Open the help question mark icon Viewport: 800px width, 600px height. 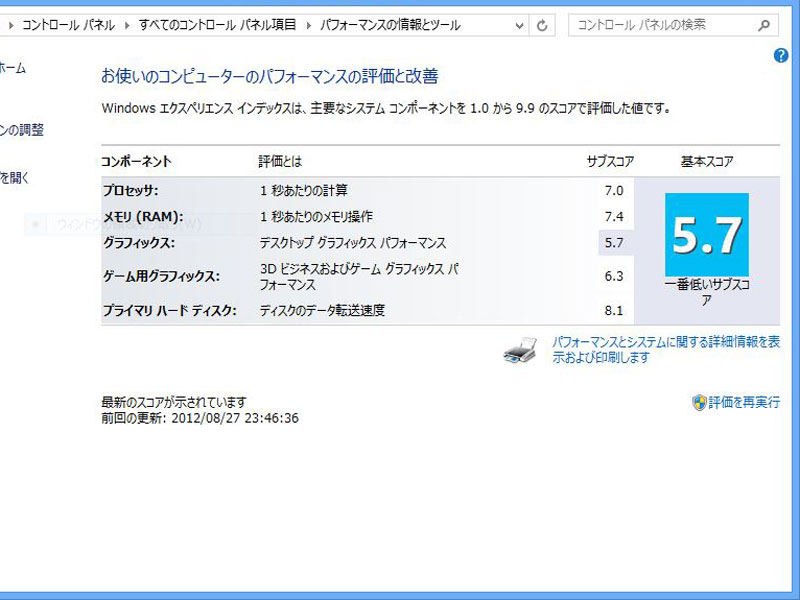pyautogui.click(x=781, y=55)
